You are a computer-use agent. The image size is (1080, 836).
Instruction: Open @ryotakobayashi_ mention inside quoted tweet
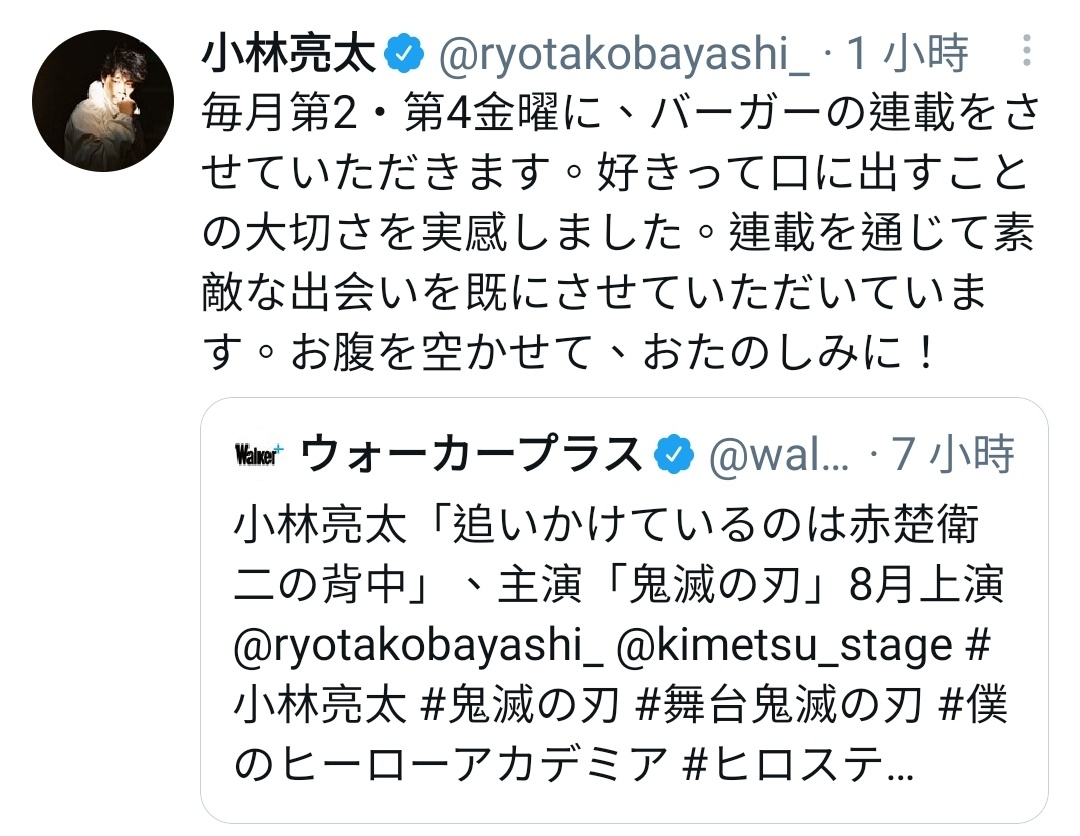pos(419,647)
